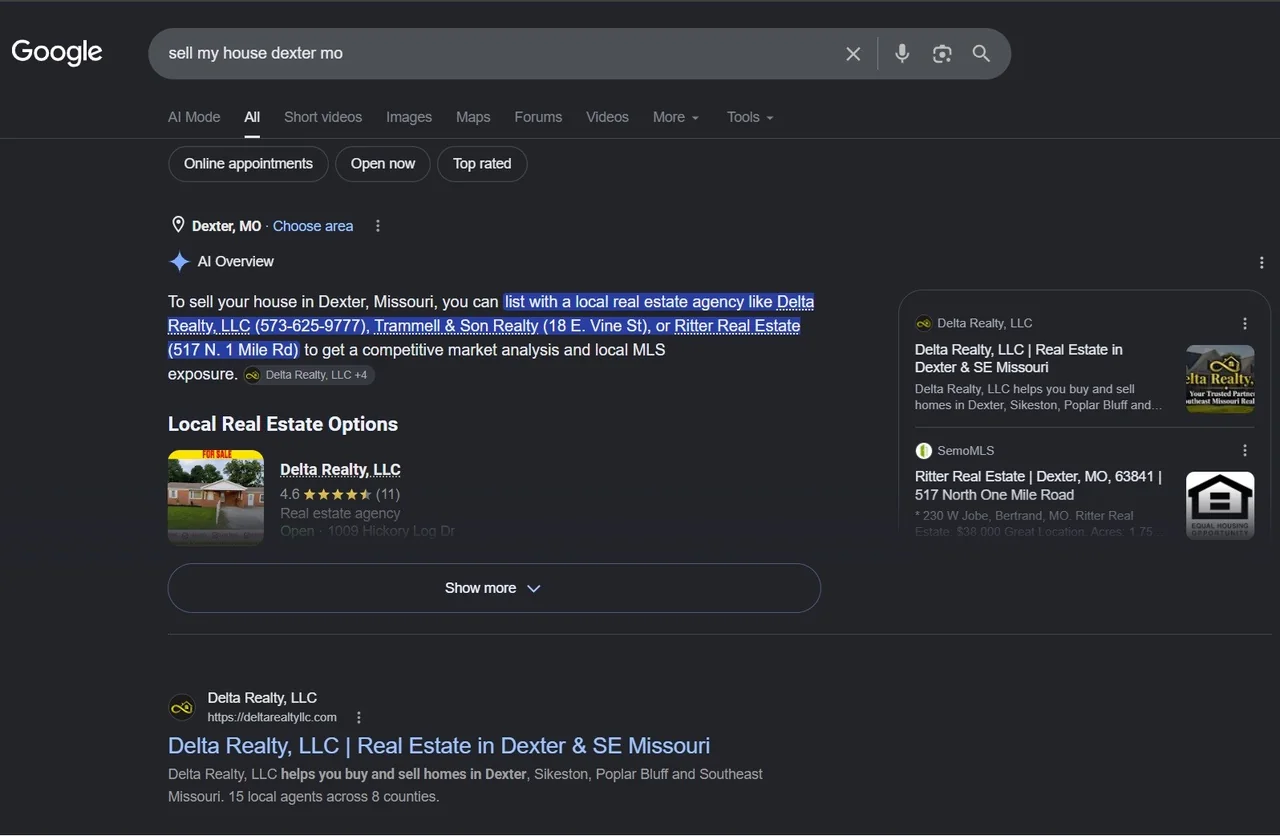Apply the Open now filter chip
The width and height of the screenshot is (1280, 836).
click(383, 164)
